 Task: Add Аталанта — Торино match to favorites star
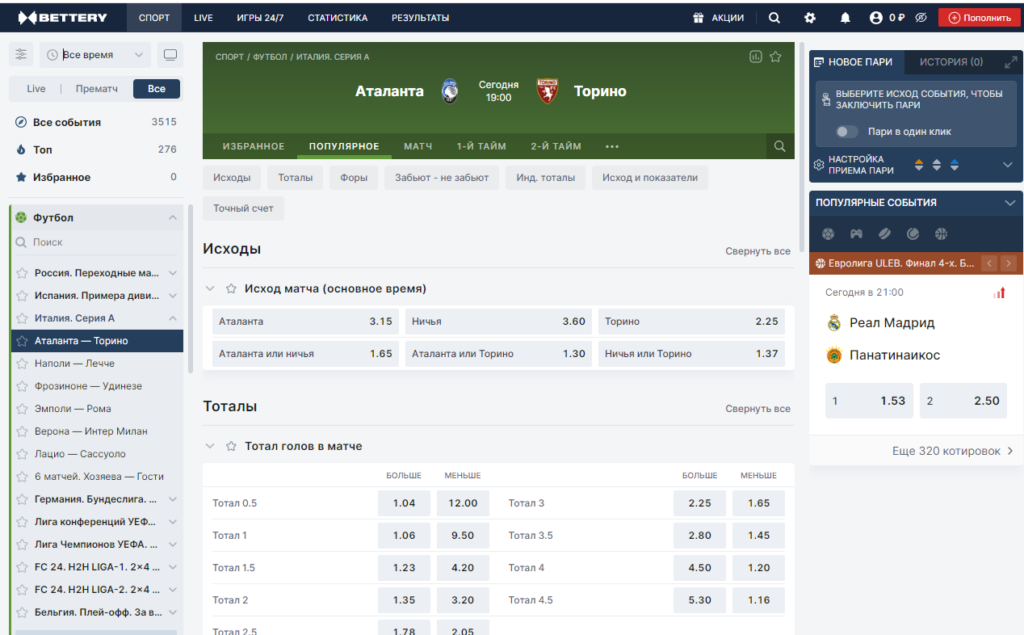[775, 57]
